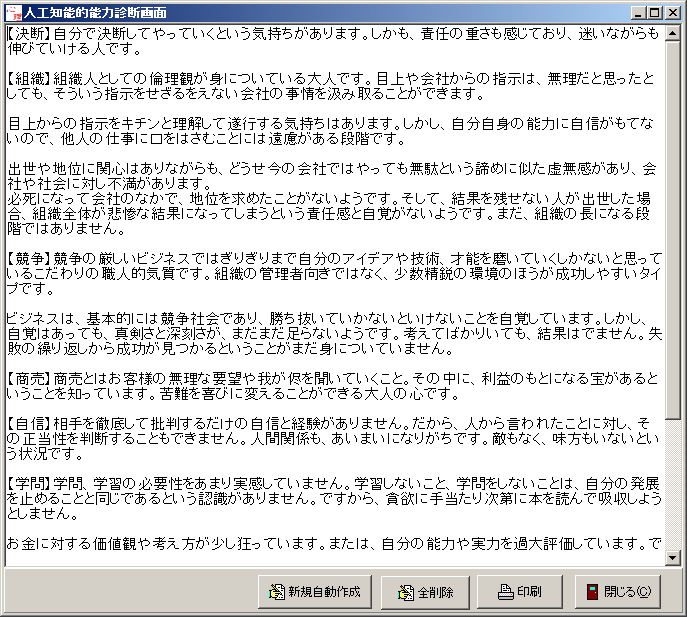The image size is (687, 617).
Task: Click the text としません。
Action: pyautogui.click(x=43, y=513)
